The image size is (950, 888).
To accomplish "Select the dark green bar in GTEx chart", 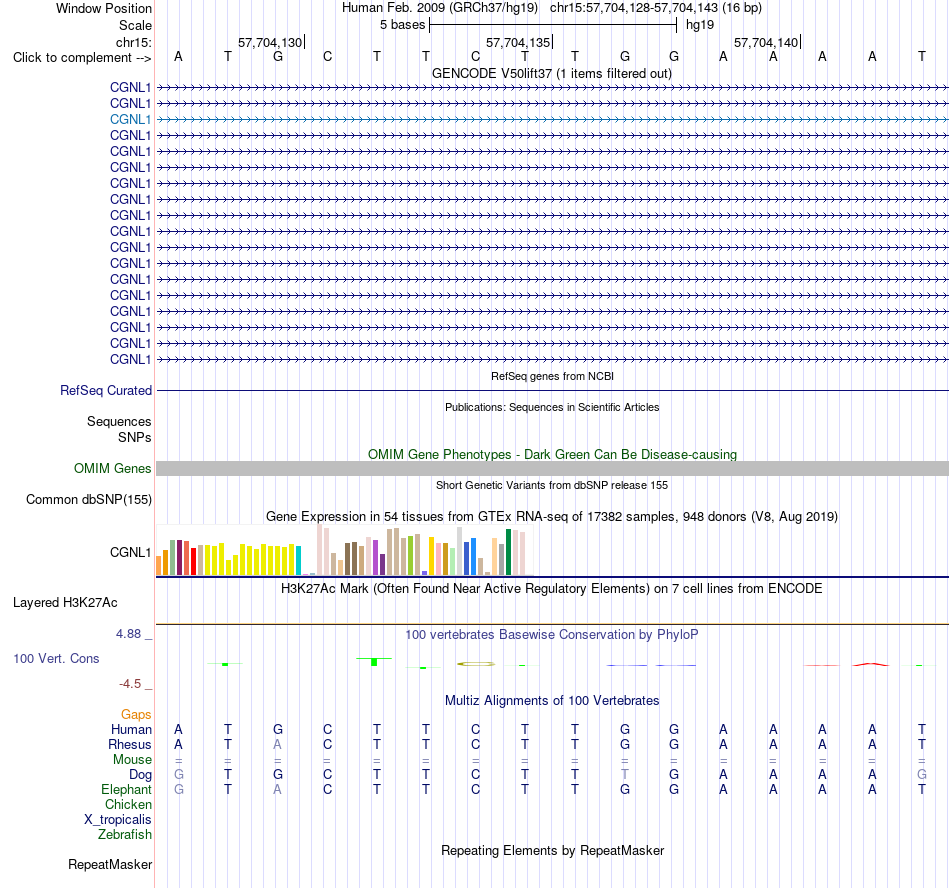I will (x=508, y=552).
